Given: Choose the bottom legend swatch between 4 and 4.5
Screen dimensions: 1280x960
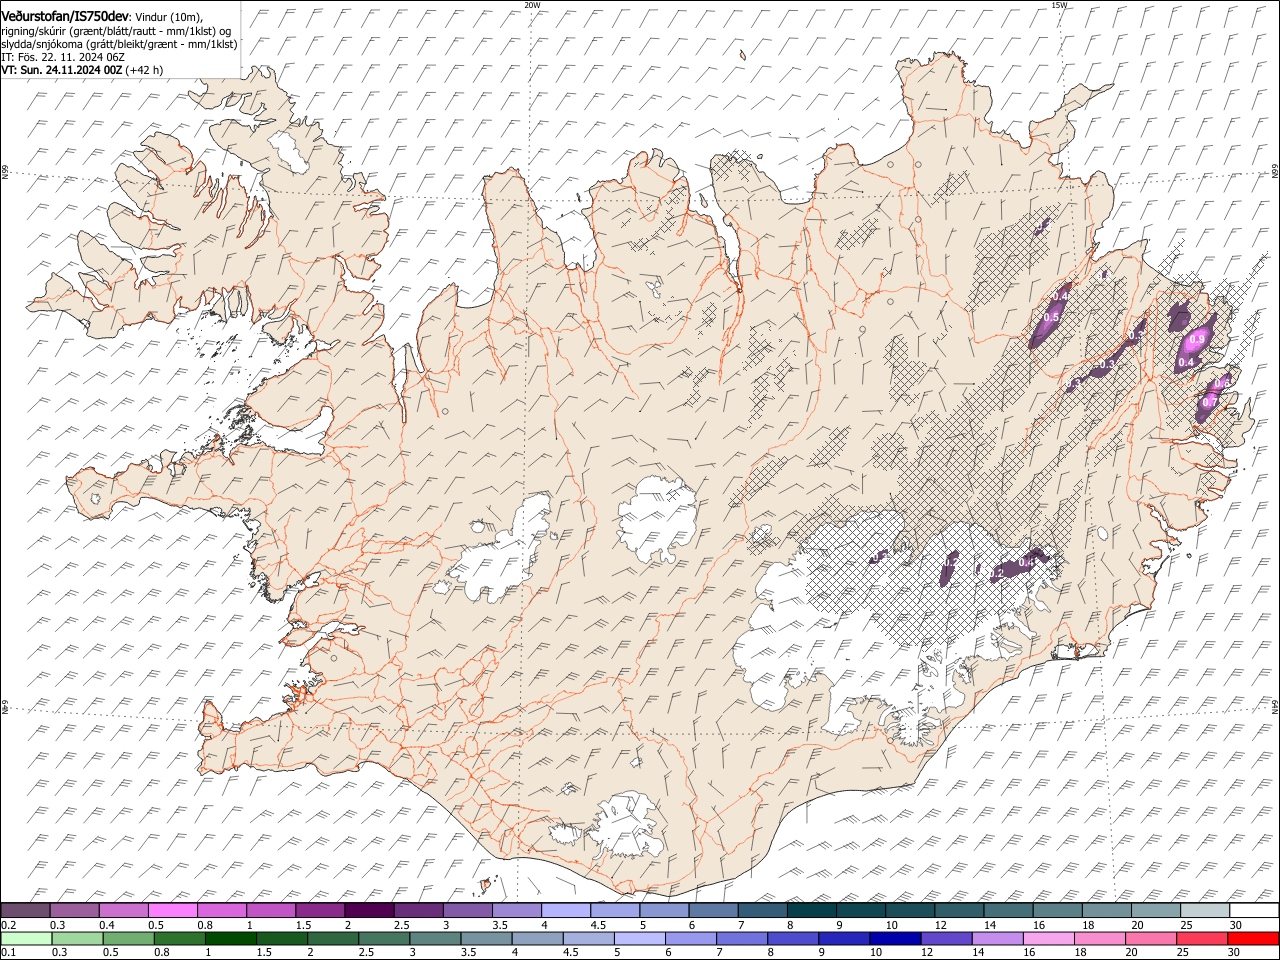Looking at the screenshot, I should [538, 938].
